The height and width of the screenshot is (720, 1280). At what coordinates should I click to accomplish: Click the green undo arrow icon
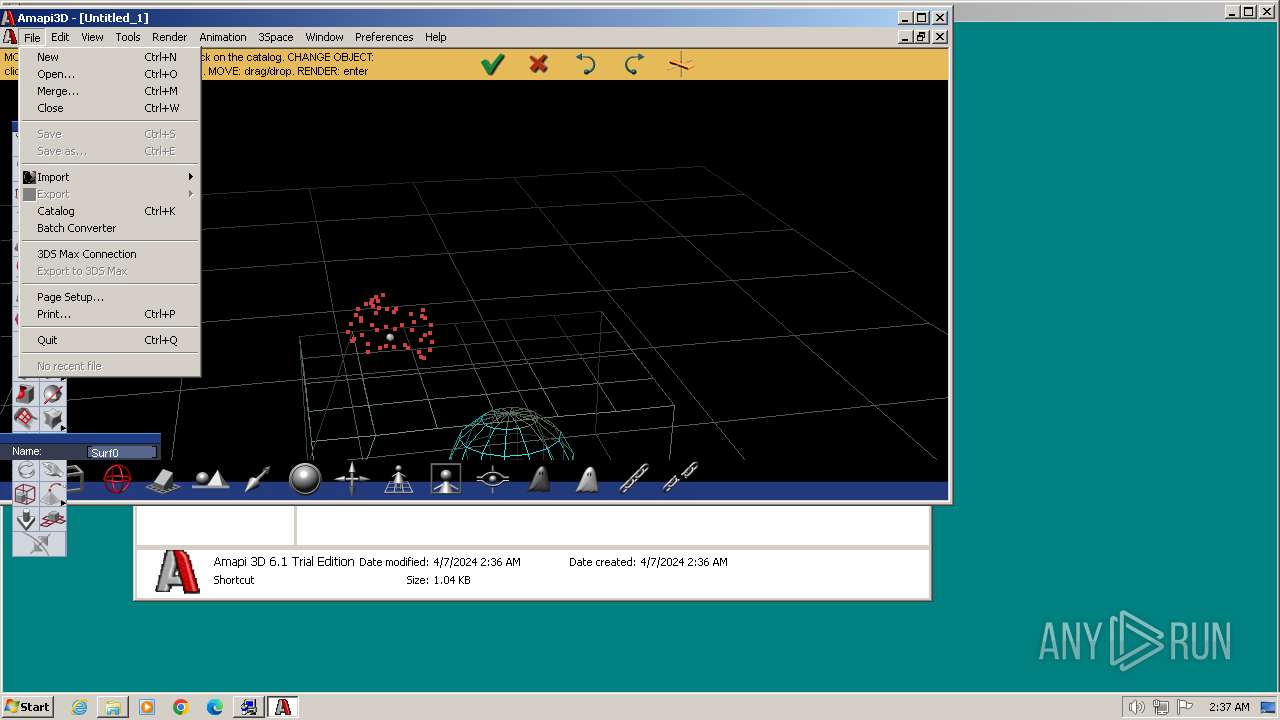tap(586, 65)
